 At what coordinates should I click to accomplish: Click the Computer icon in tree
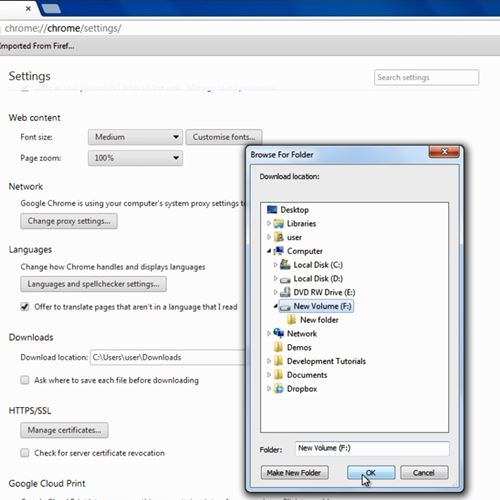tap(279, 251)
